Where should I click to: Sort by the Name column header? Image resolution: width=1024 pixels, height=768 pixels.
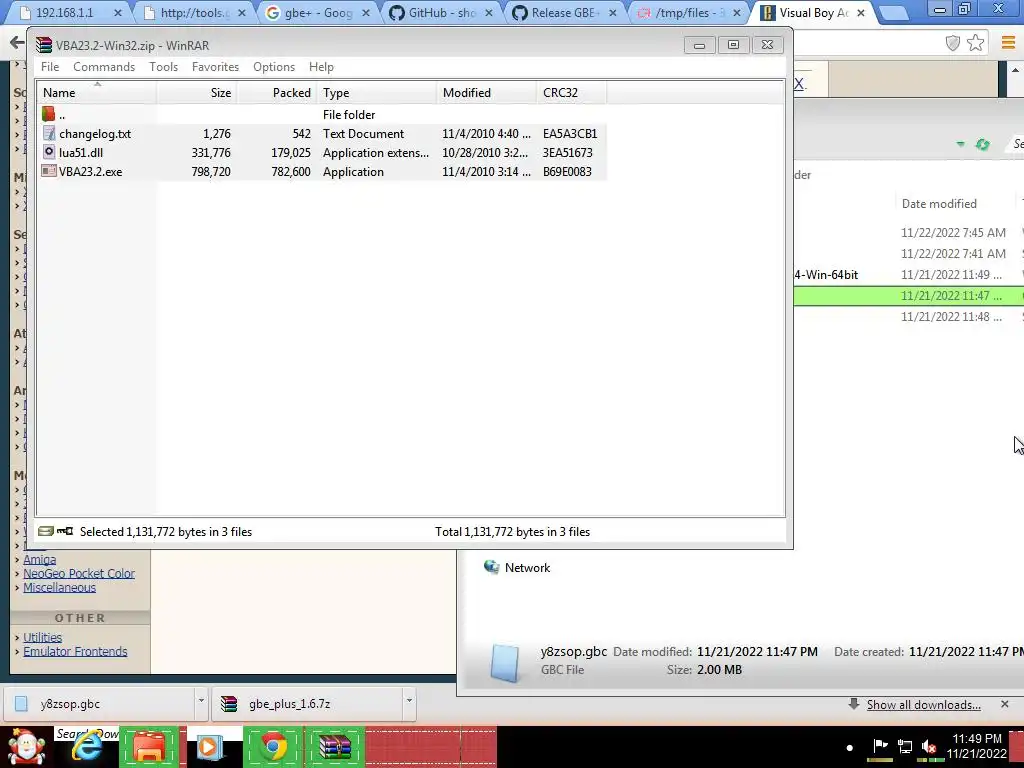97,93
